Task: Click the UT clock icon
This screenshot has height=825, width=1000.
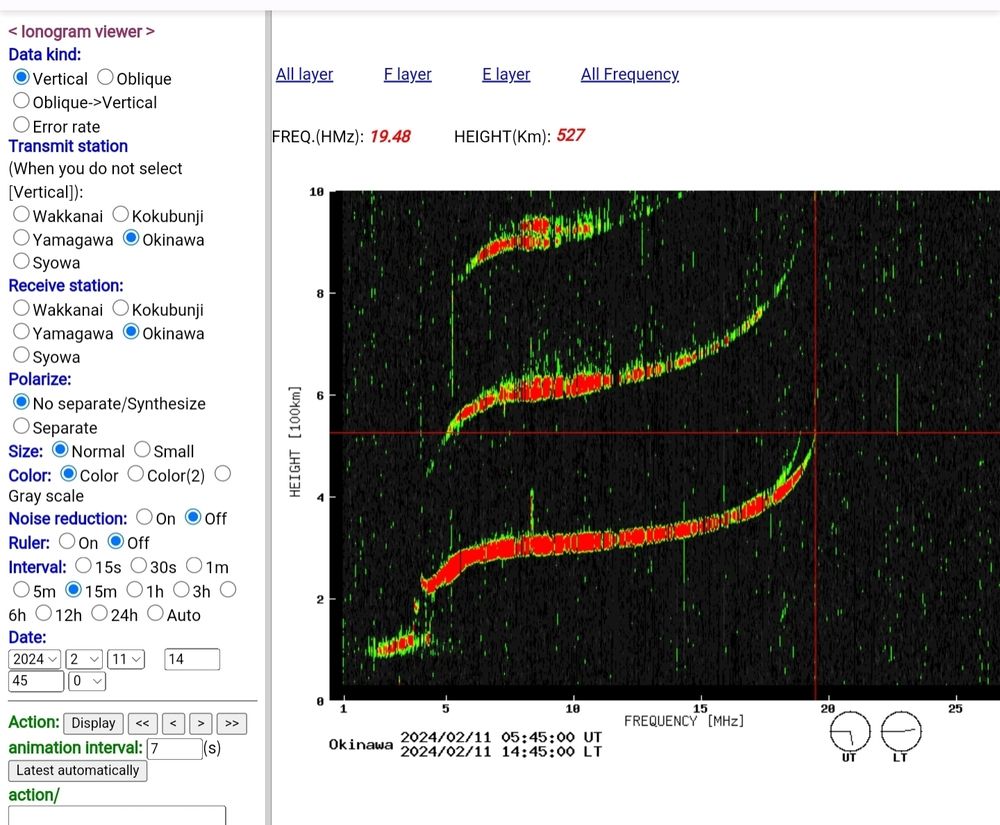Action: click(851, 732)
